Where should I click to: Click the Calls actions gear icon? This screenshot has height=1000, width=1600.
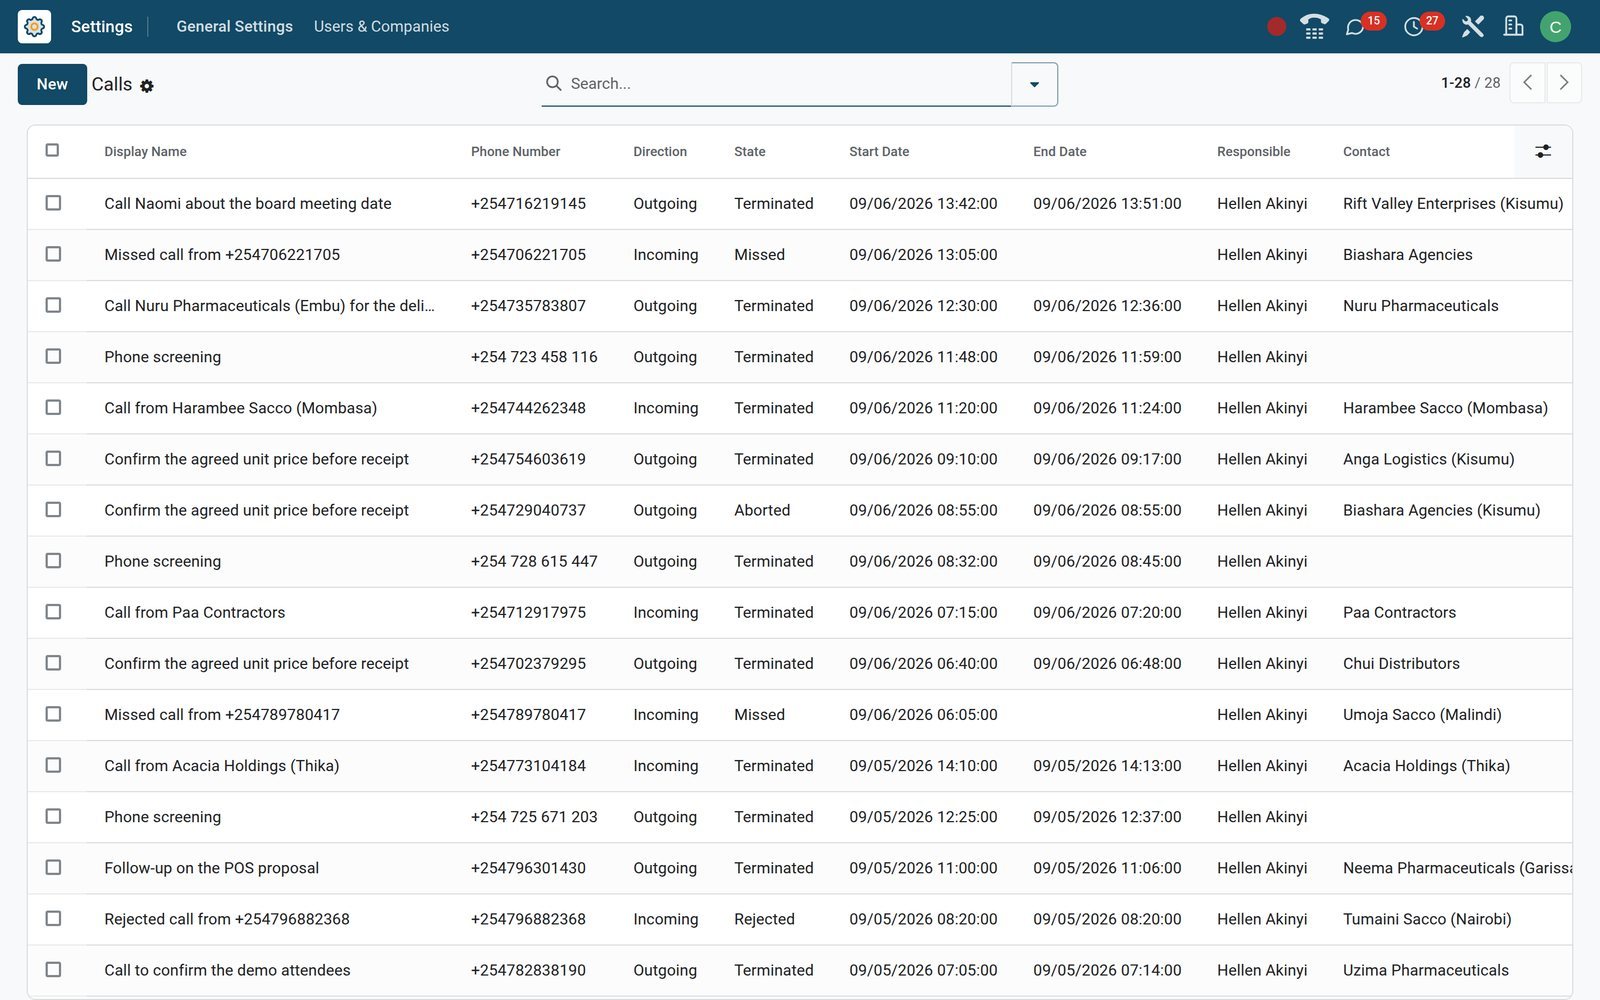[x=147, y=86]
